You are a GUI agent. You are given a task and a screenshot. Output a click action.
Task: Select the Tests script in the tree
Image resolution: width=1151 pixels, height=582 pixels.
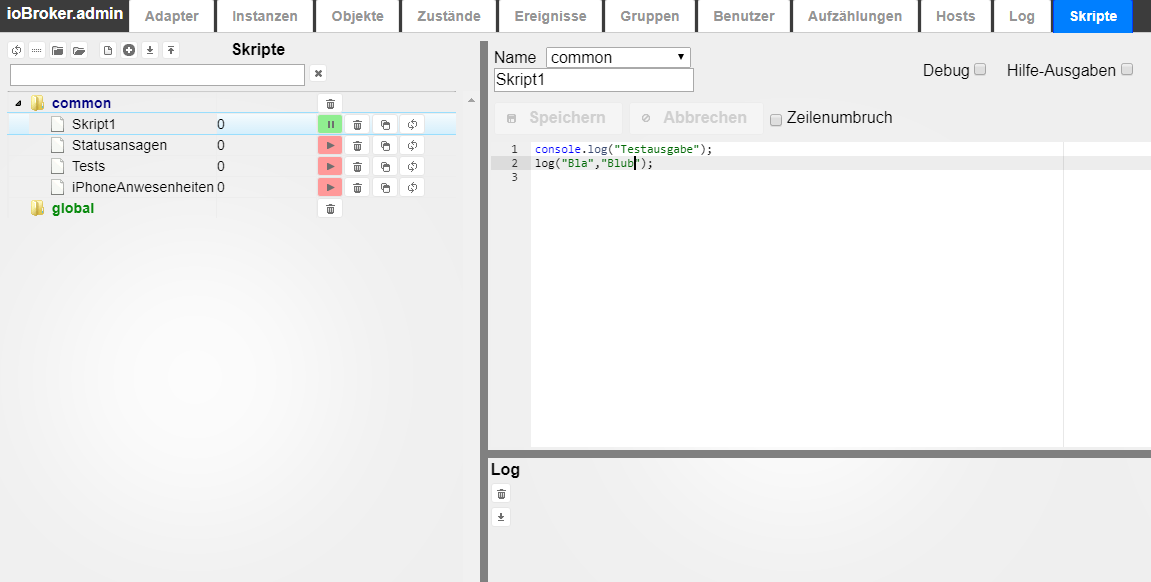(89, 166)
